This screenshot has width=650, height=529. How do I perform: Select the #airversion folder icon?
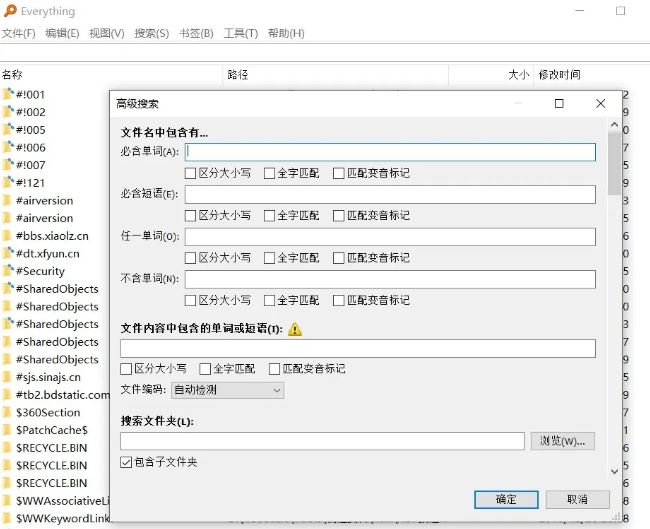tap(8, 200)
